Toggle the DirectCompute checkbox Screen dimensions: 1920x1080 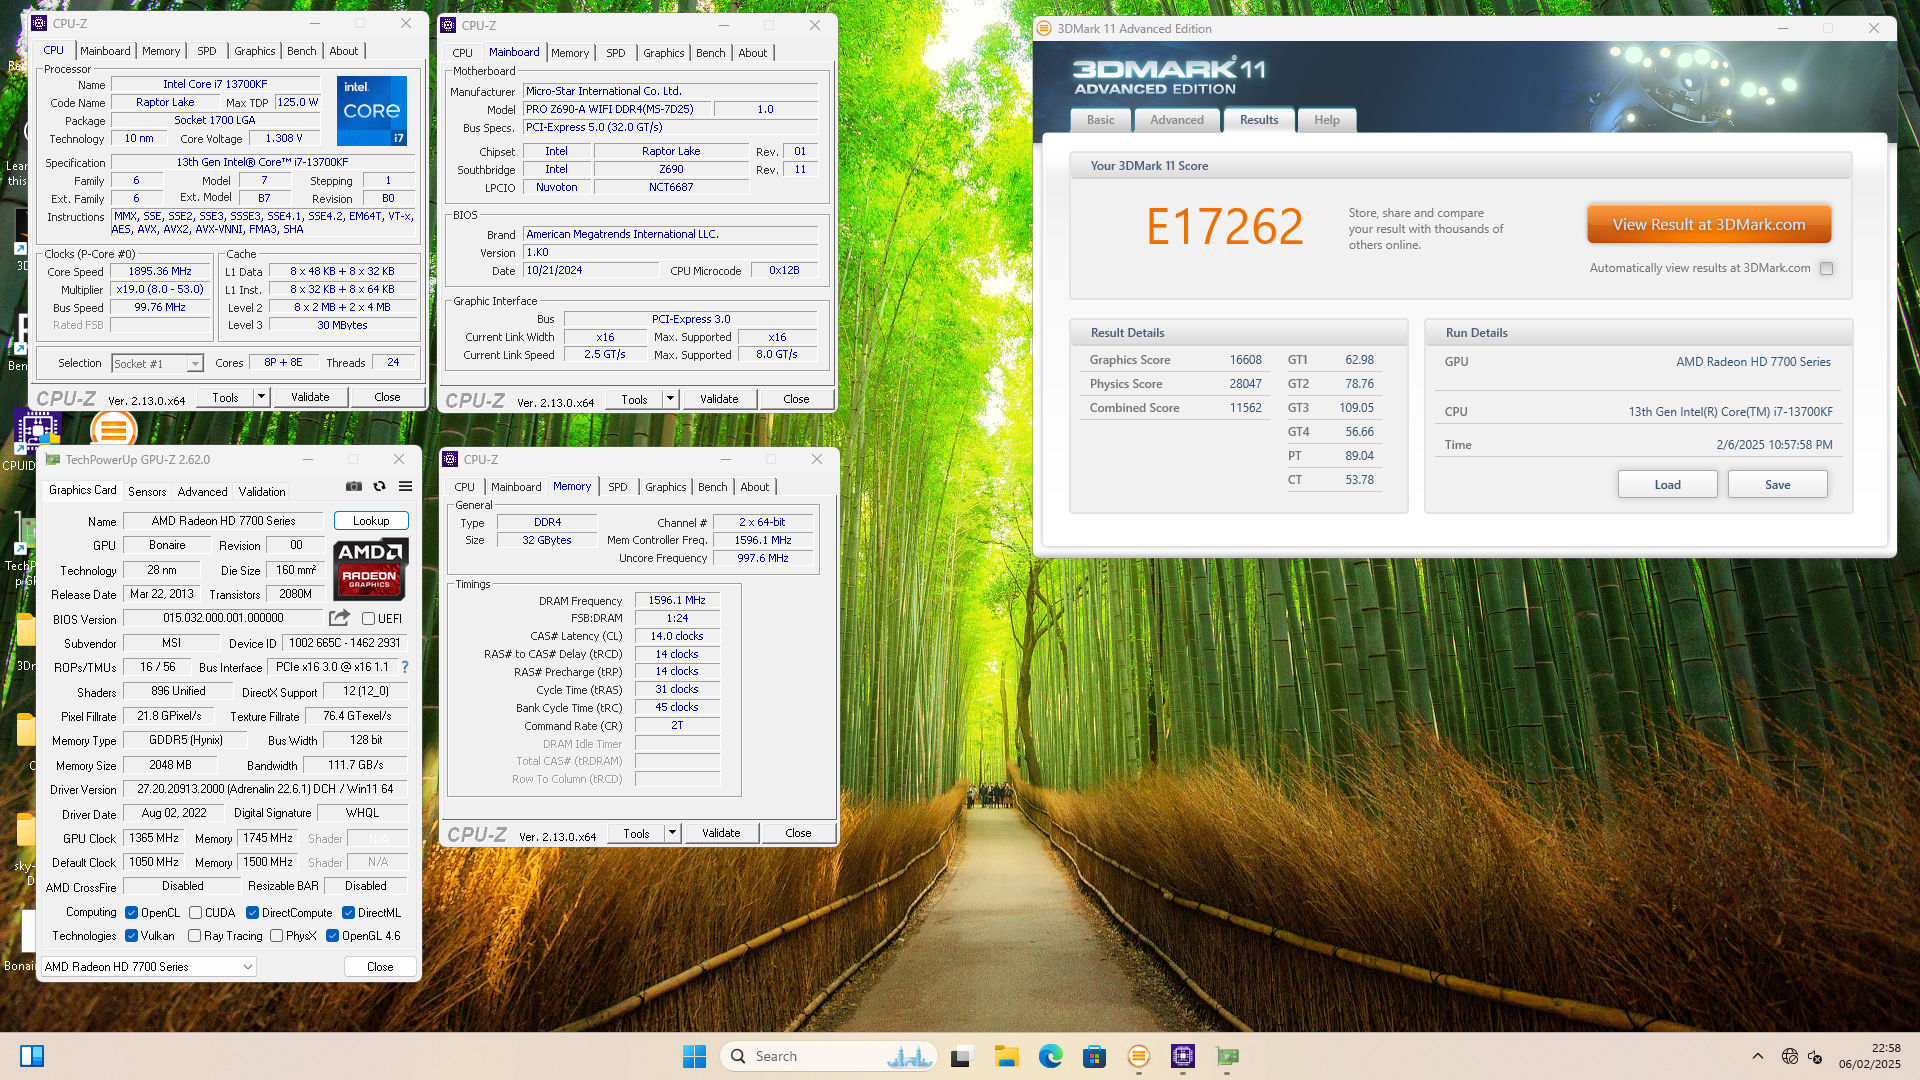tap(252, 913)
